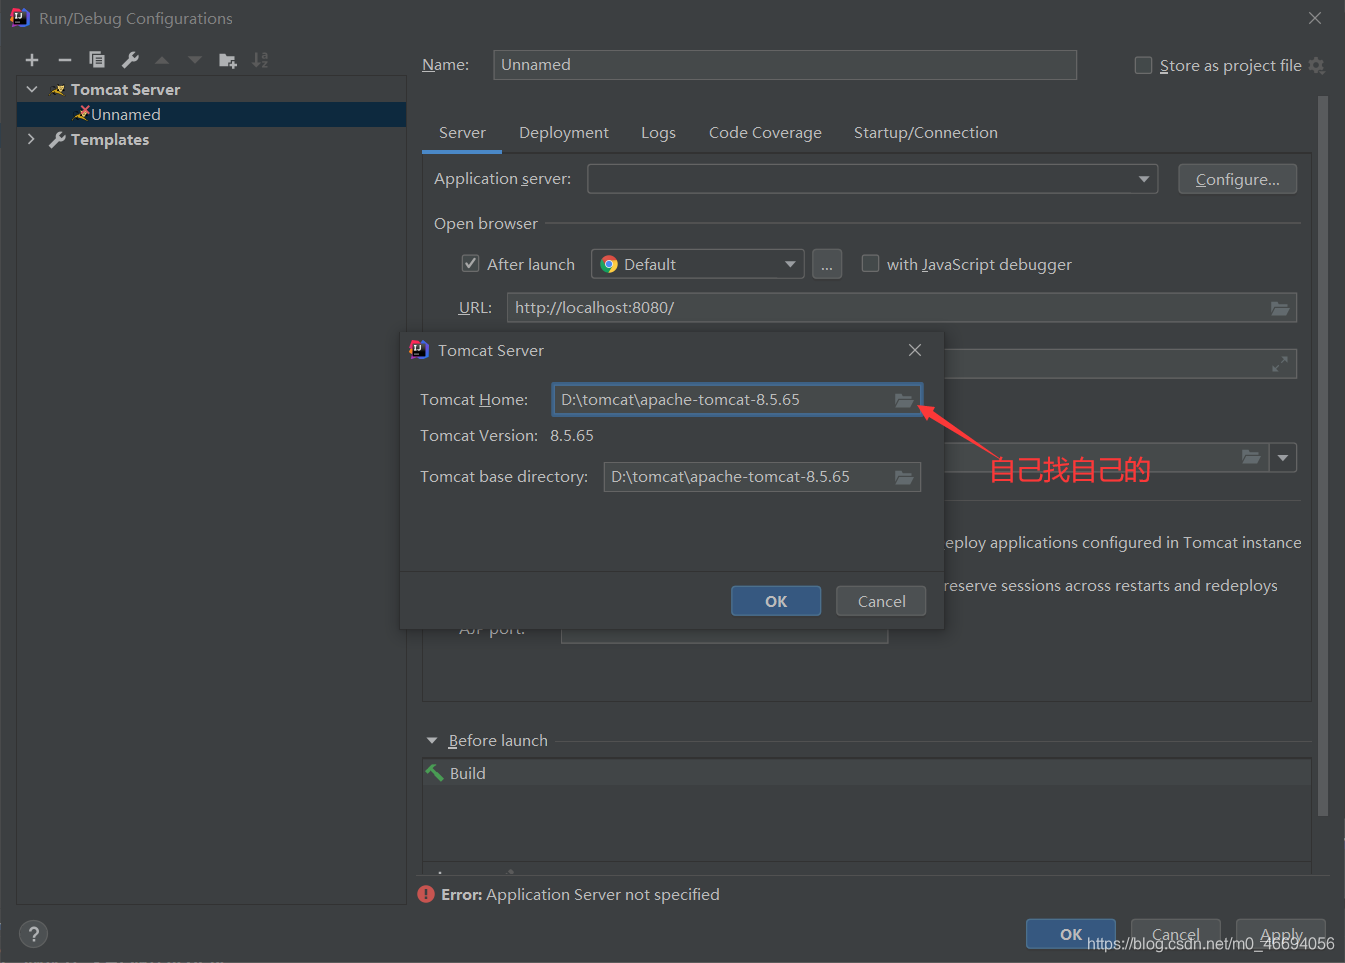Image resolution: width=1345 pixels, height=963 pixels.
Task: Click Build hammer icon in Before launch
Action: (435, 773)
